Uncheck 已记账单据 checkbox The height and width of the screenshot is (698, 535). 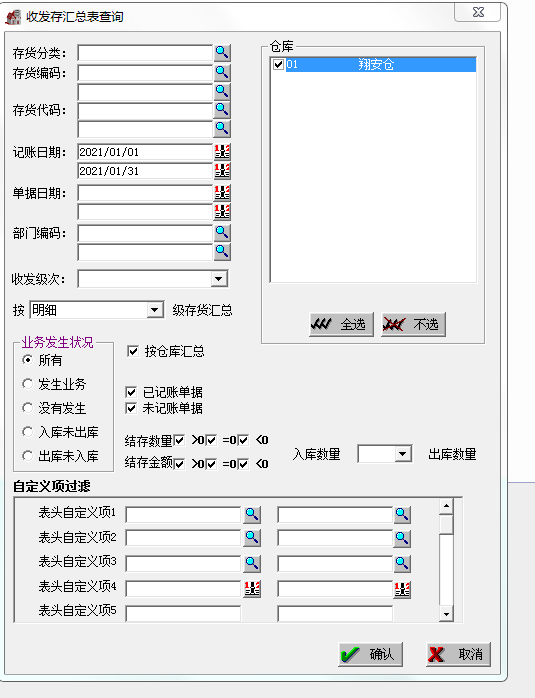click(x=131, y=392)
